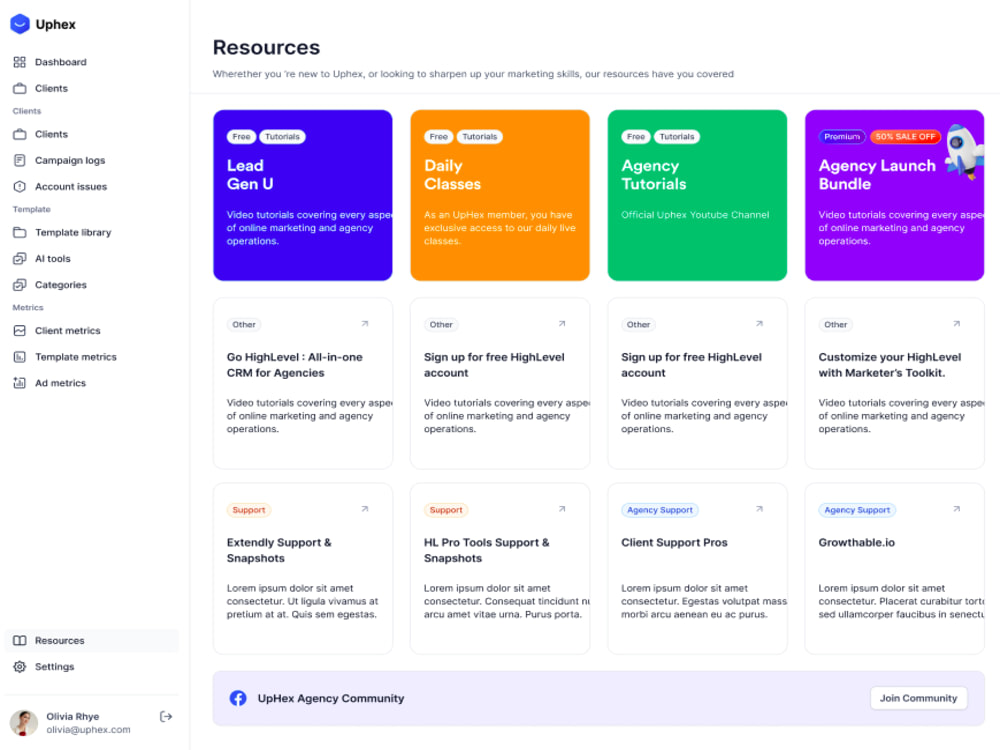Screen dimensions: 1000x750
Task: Click the Template metrics icon
Action: click(20, 357)
